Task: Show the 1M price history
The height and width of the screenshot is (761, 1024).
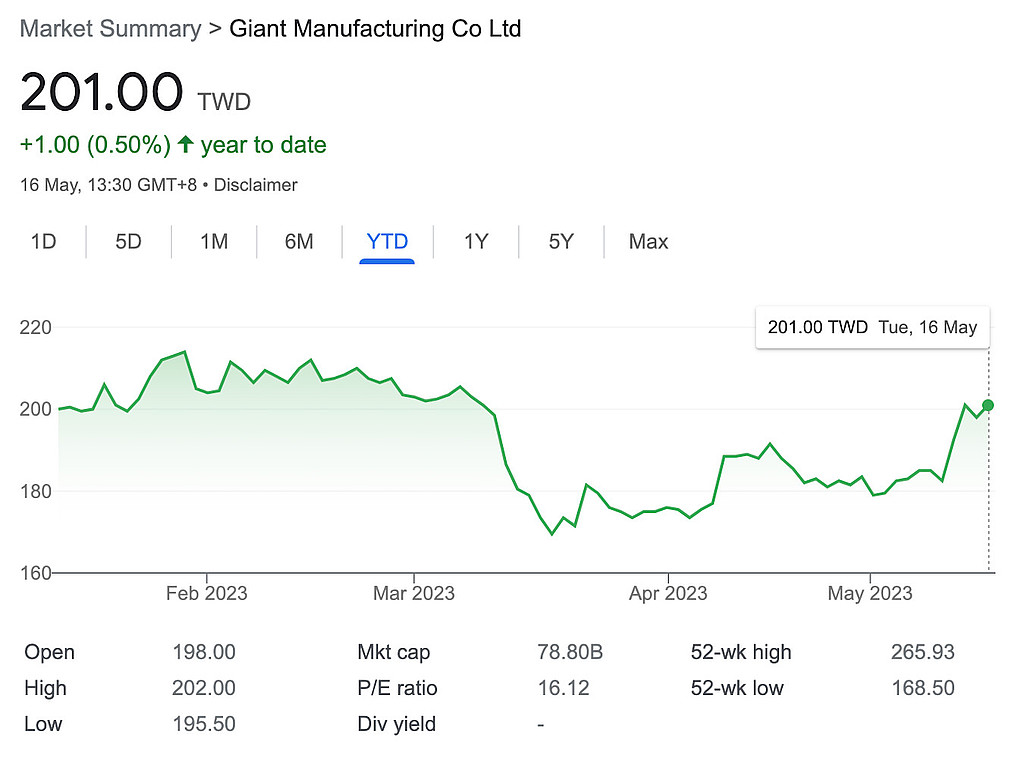Action: 214,242
